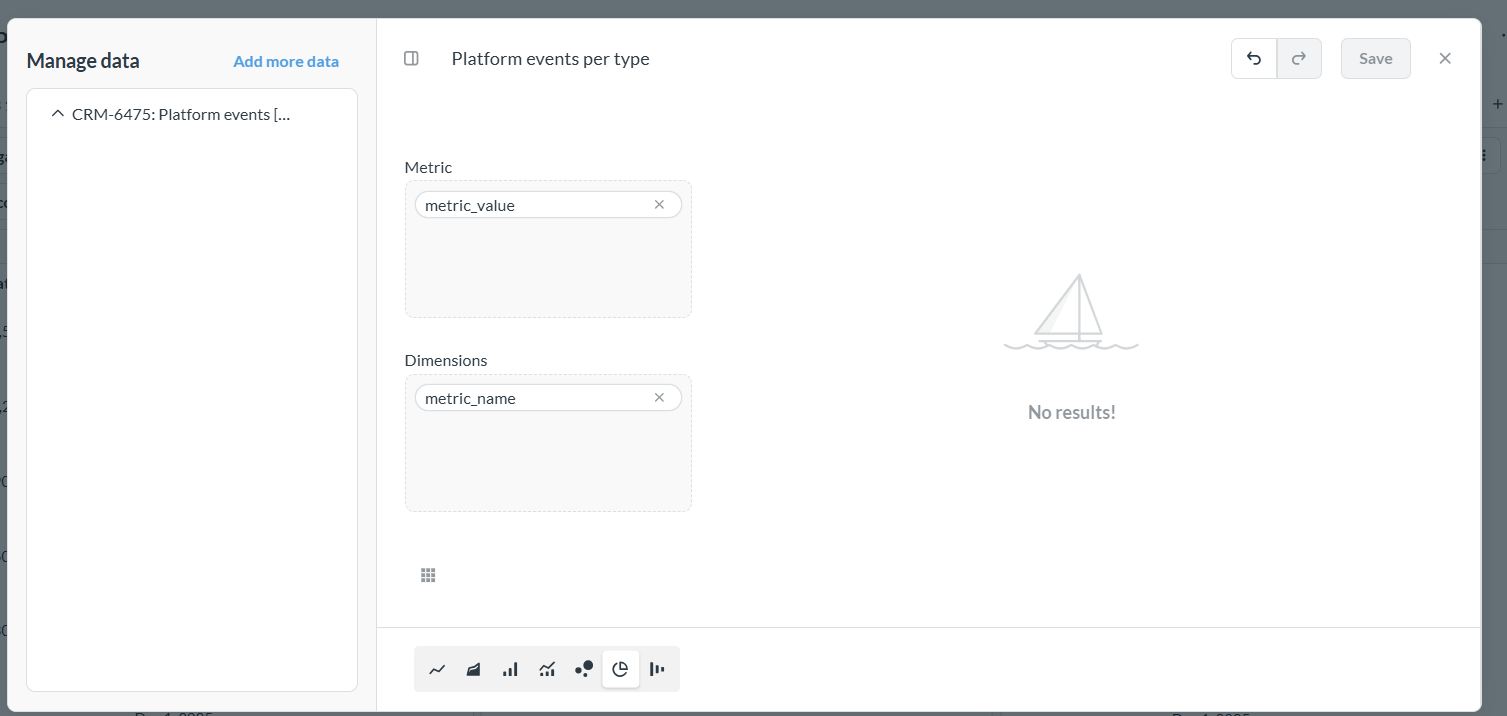Click the Pie chart icon

point(620,669)
